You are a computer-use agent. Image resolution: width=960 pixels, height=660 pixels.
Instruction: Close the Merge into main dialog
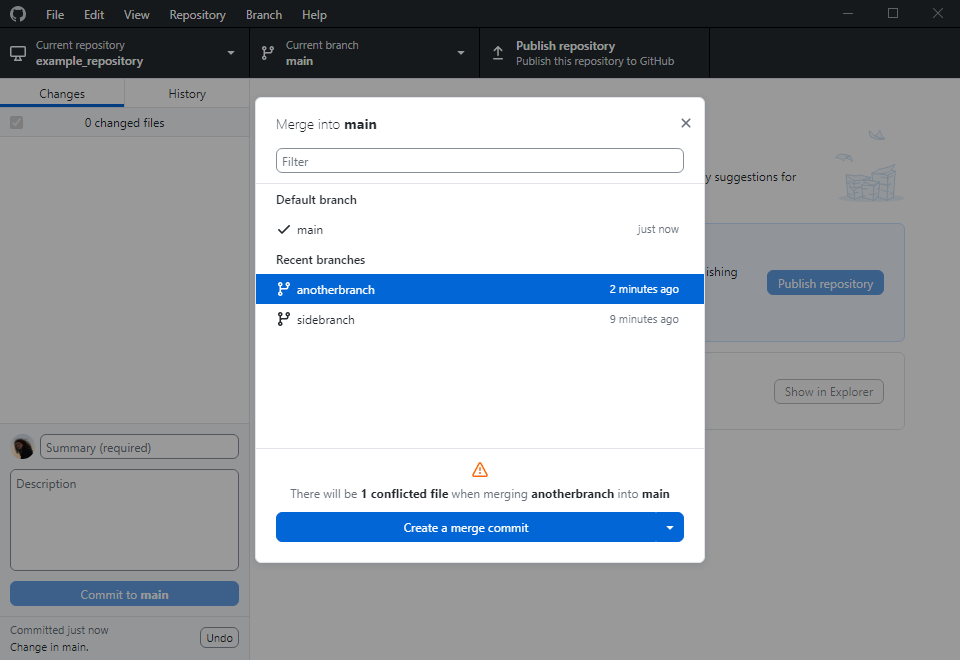[x=686, y=123]
